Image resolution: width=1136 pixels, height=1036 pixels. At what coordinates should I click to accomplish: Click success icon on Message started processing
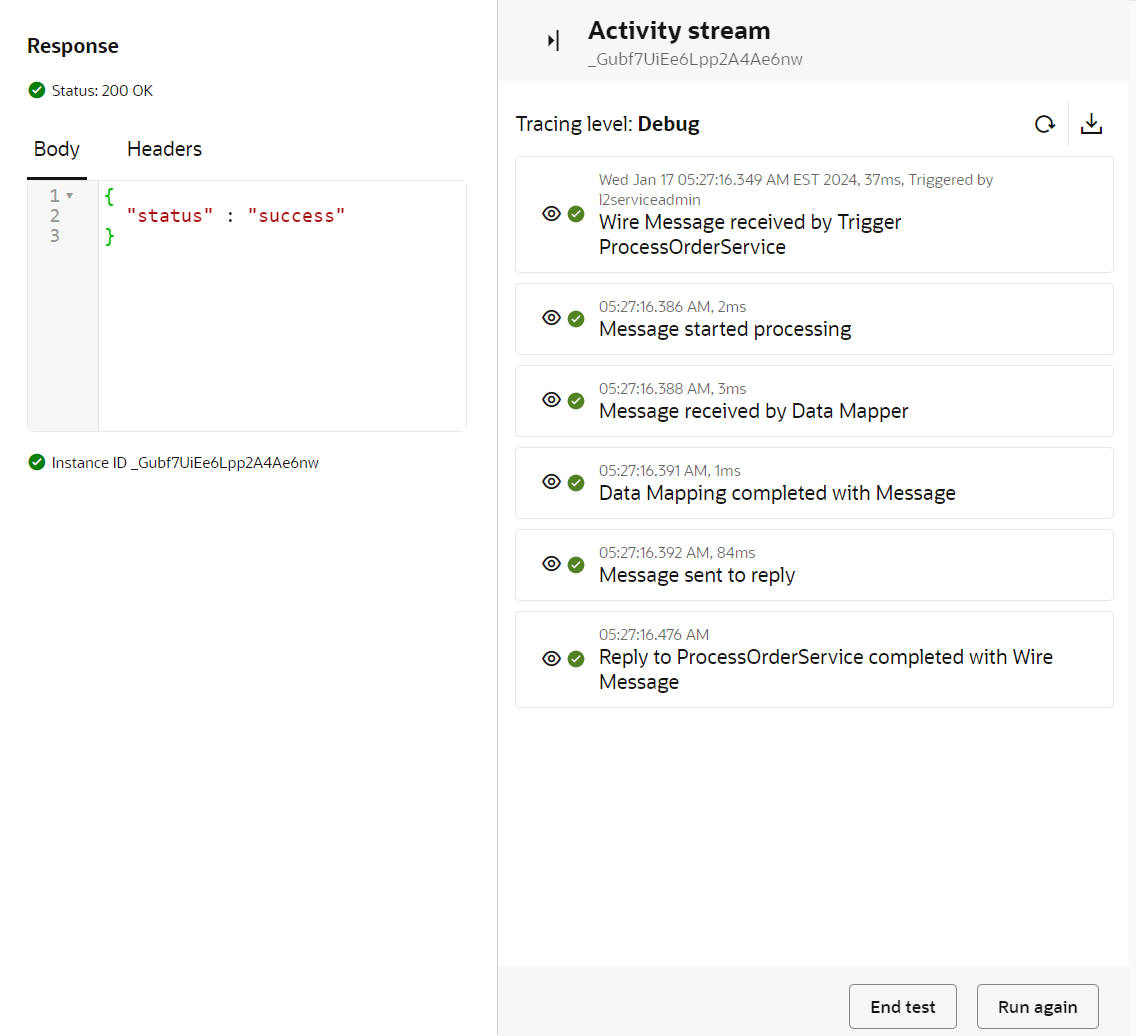click(576, 319)
